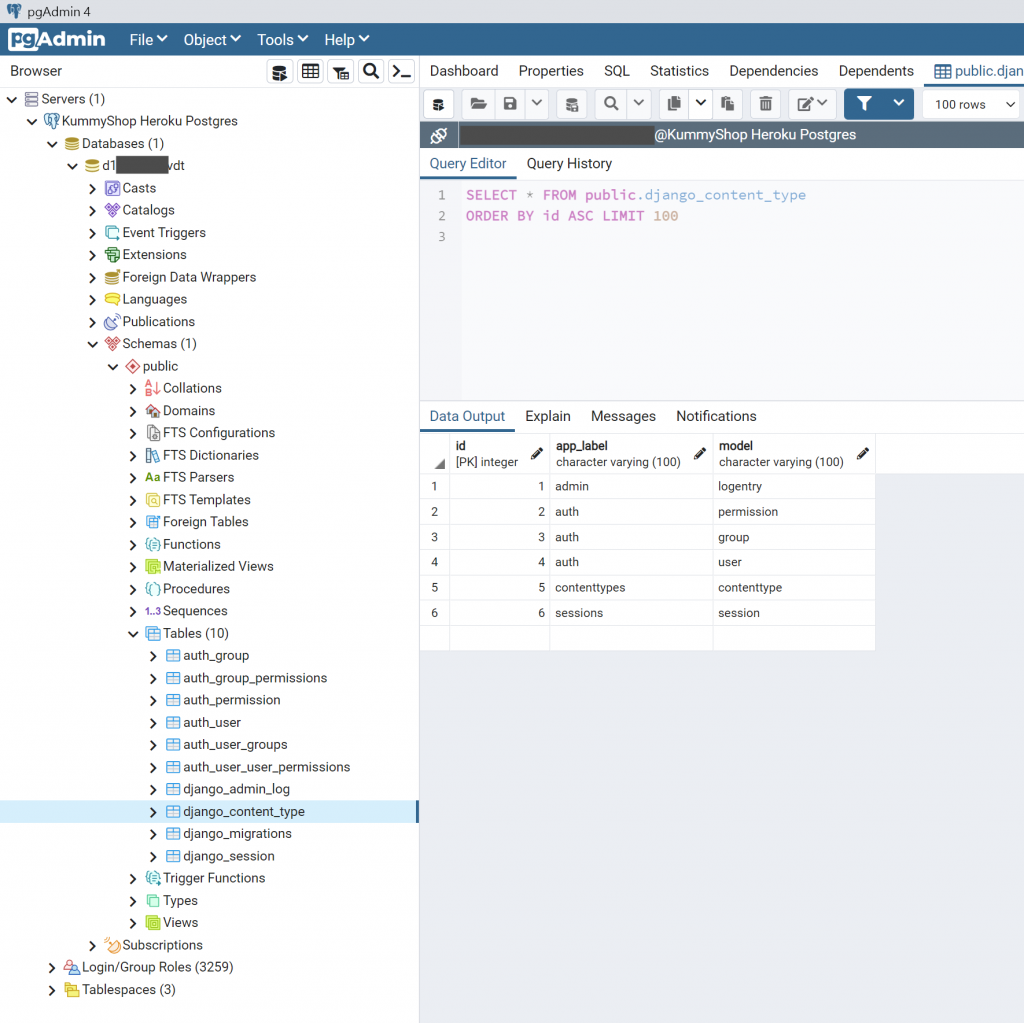Screen dimensions: 1024x1023
Task: Click the Find magnifier icon in query toolbar
Action: tap(611, 104)
